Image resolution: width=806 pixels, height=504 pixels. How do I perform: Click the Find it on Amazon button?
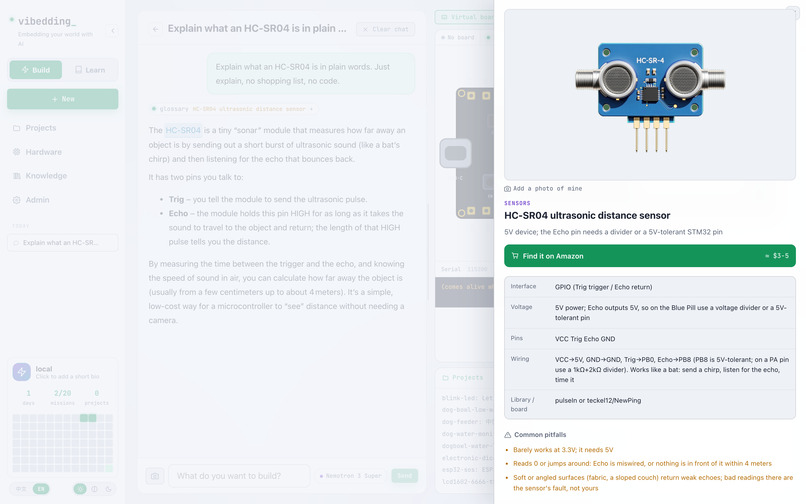650,256
